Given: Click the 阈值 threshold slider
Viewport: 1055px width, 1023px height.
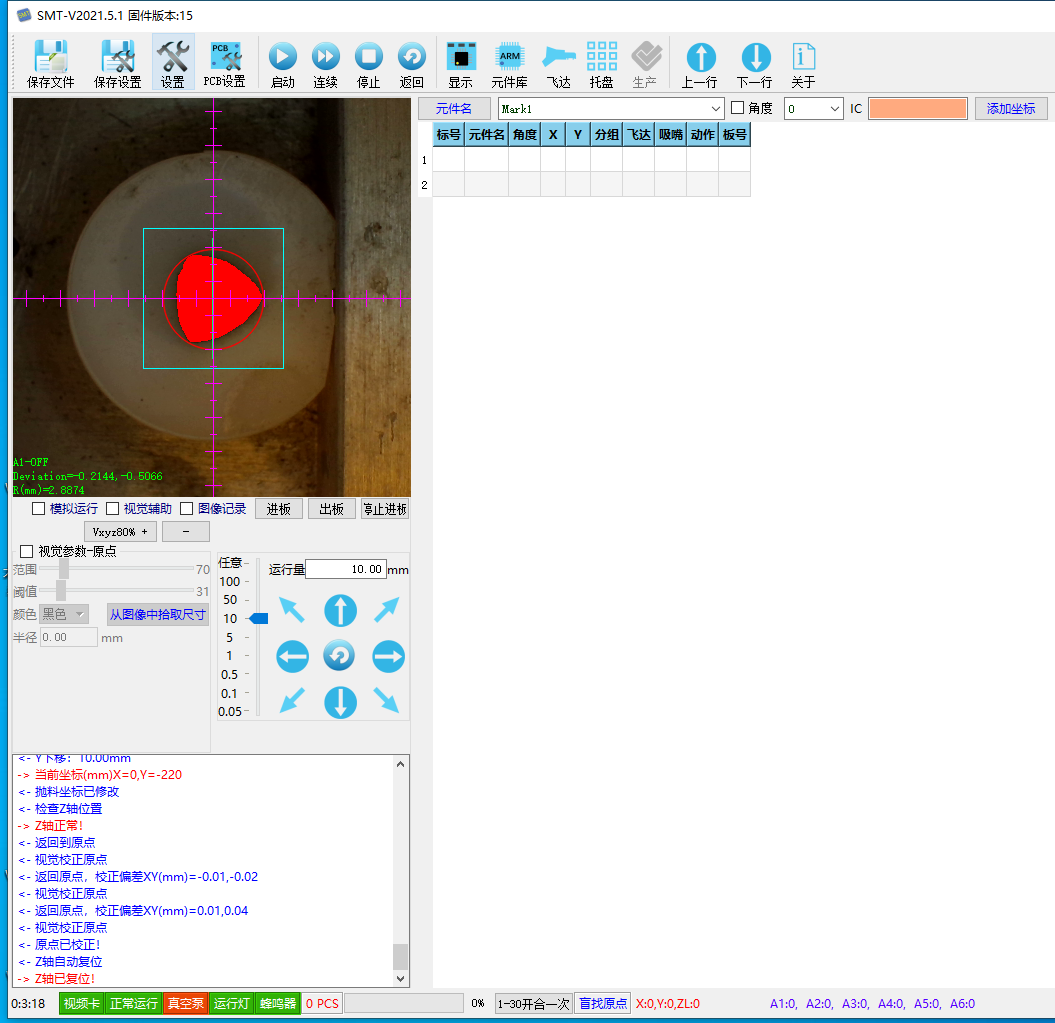Looking at the screenshot, I should coord(116,591).
